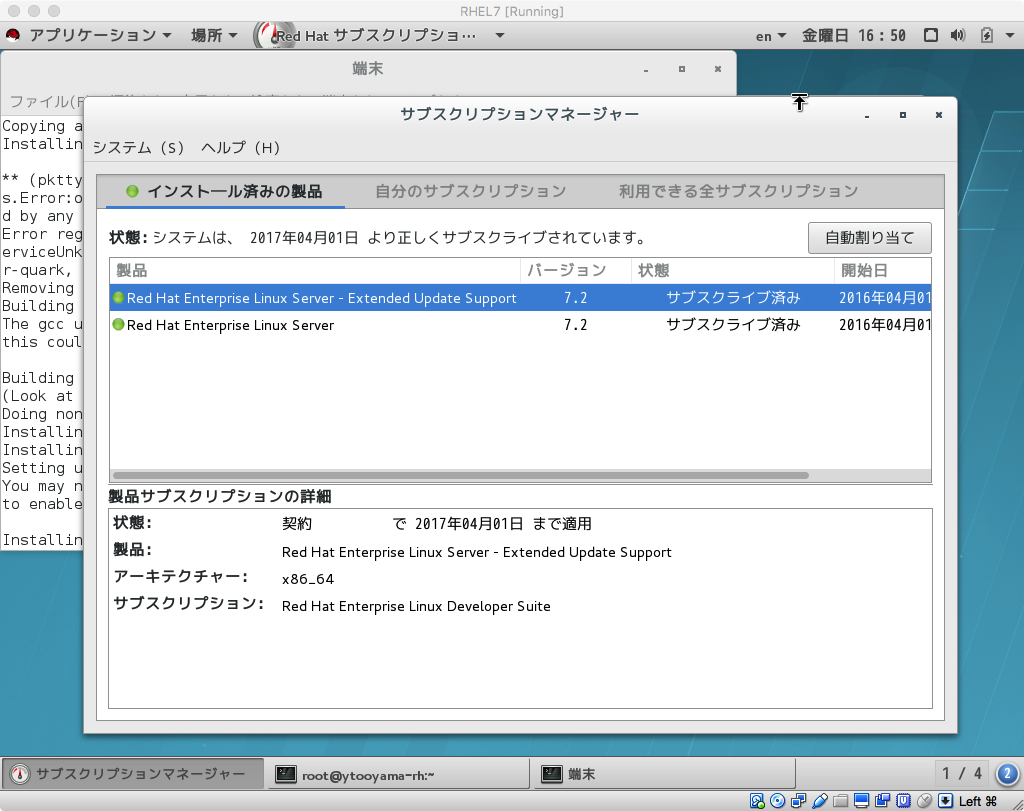Image resolution: width=1024 pixels, height=811 pixels.
Task: Click Red Hat Enterprise Linux Developer Suite text
Action: (416, 607)
